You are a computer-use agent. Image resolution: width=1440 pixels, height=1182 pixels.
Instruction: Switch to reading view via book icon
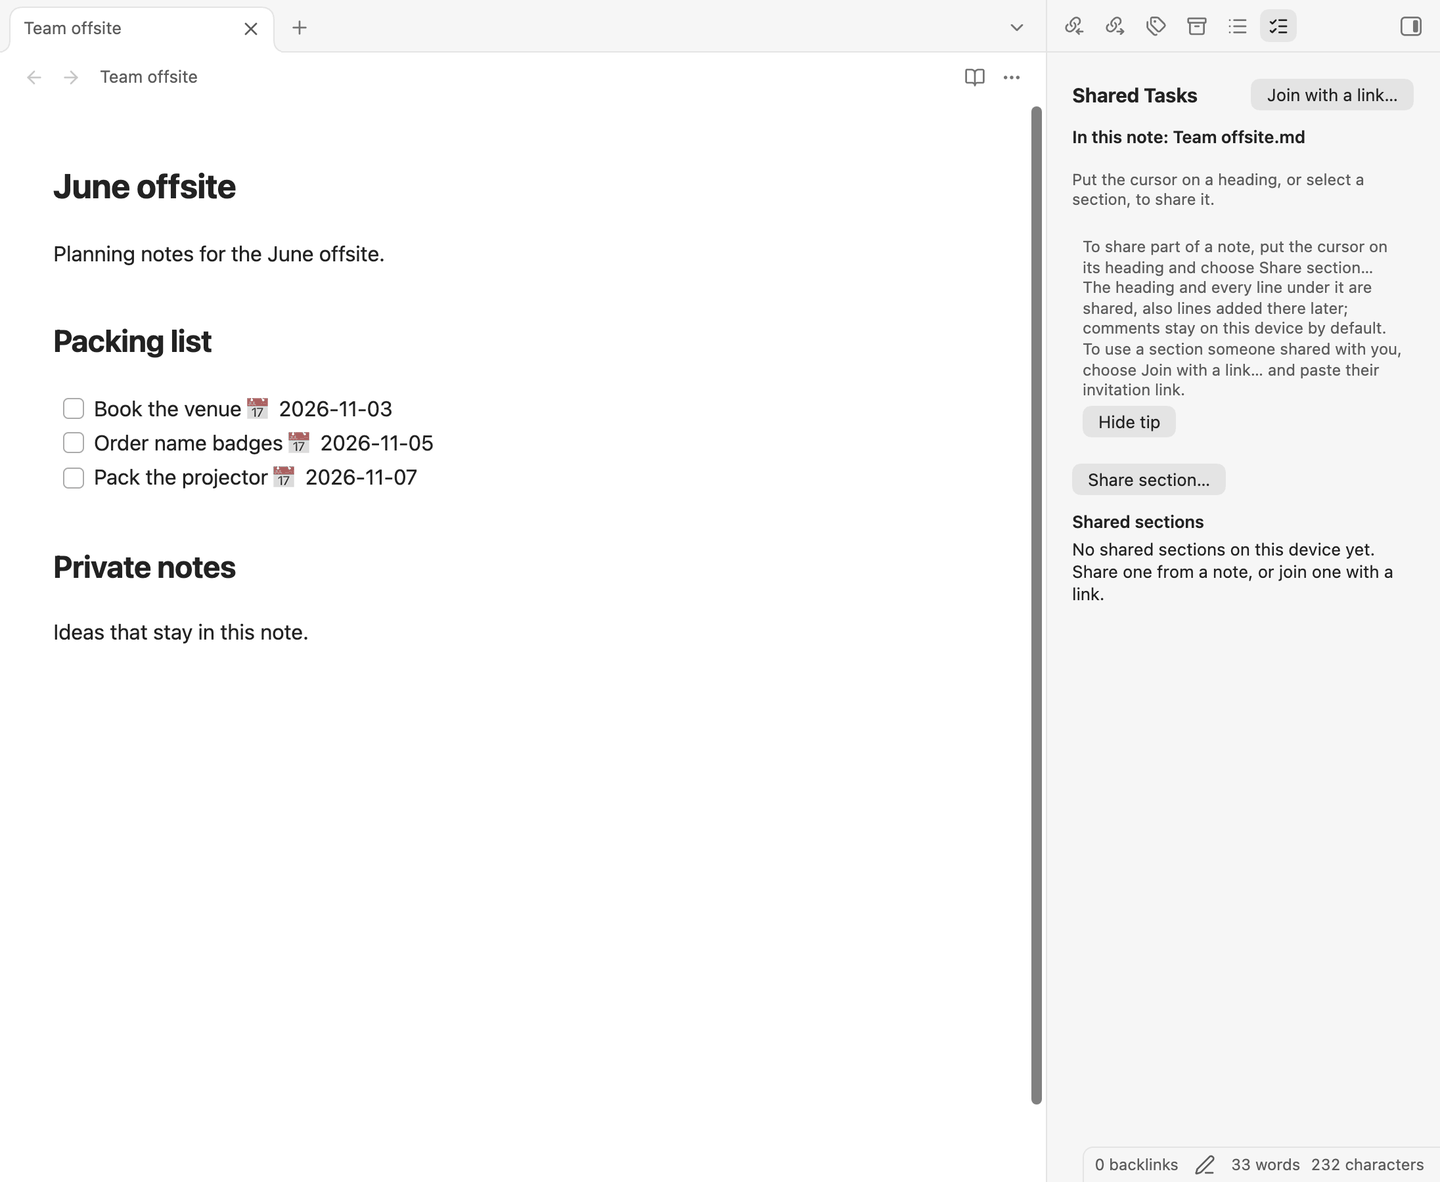(975, 77)
